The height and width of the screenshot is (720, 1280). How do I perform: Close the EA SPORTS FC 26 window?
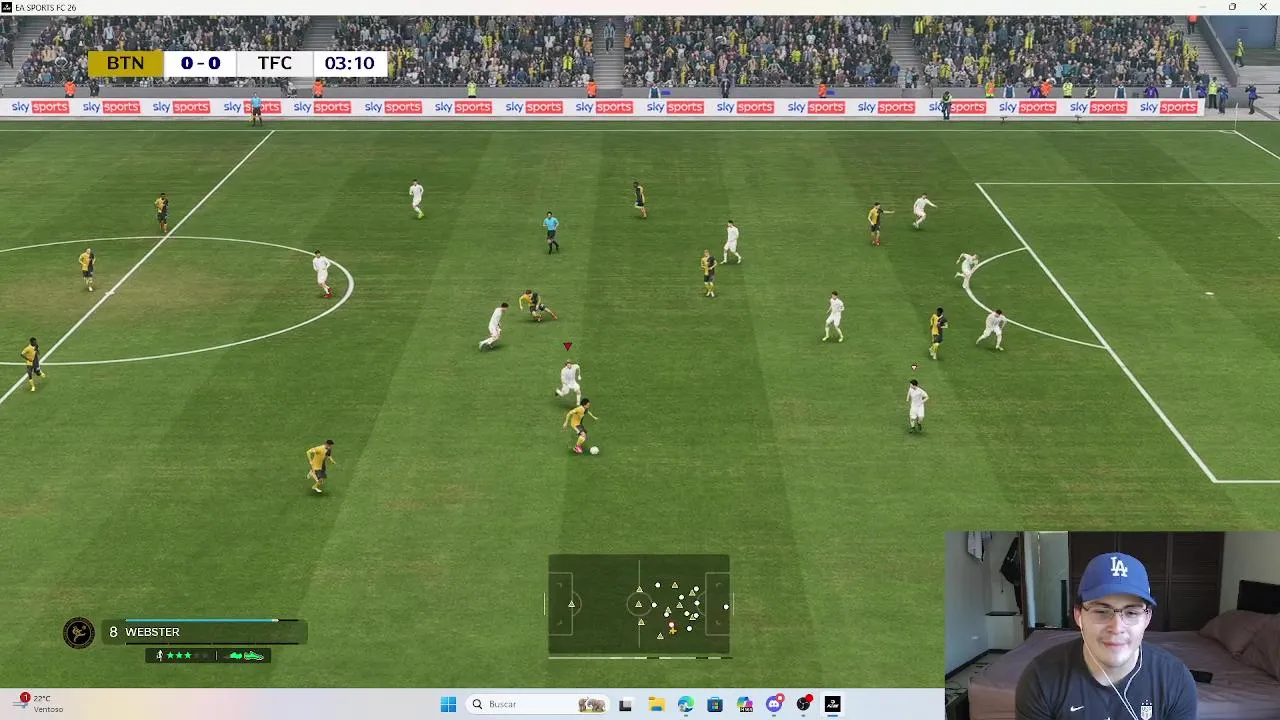(1263, 7)
